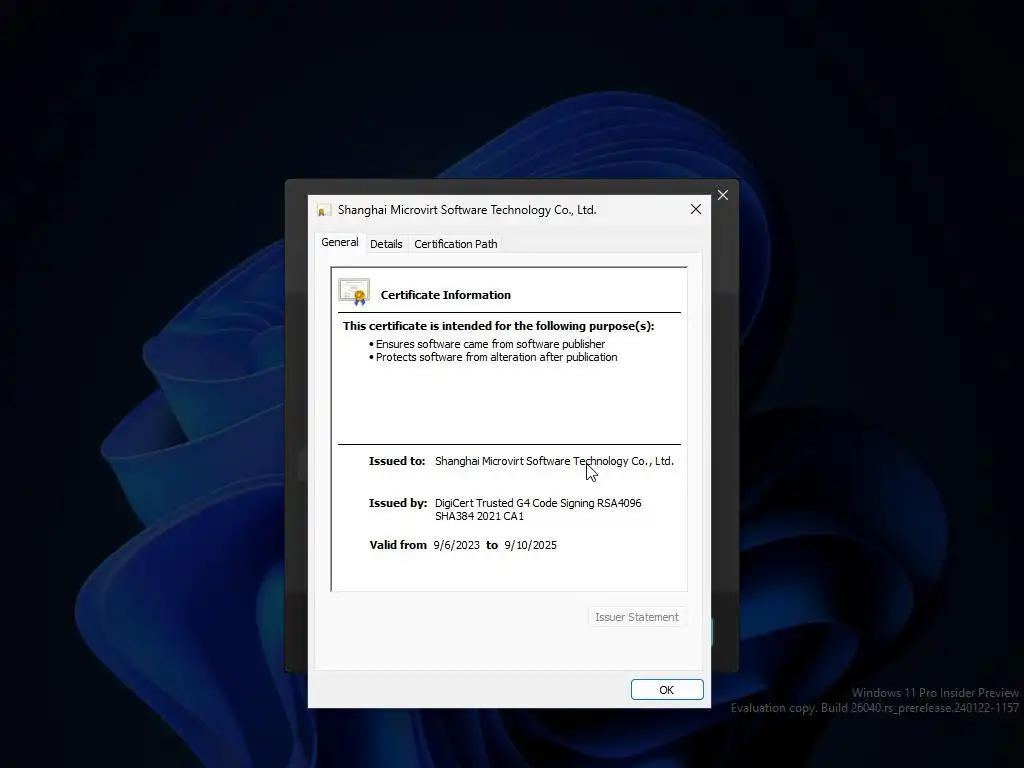Select the General tab

click(340, 242)
